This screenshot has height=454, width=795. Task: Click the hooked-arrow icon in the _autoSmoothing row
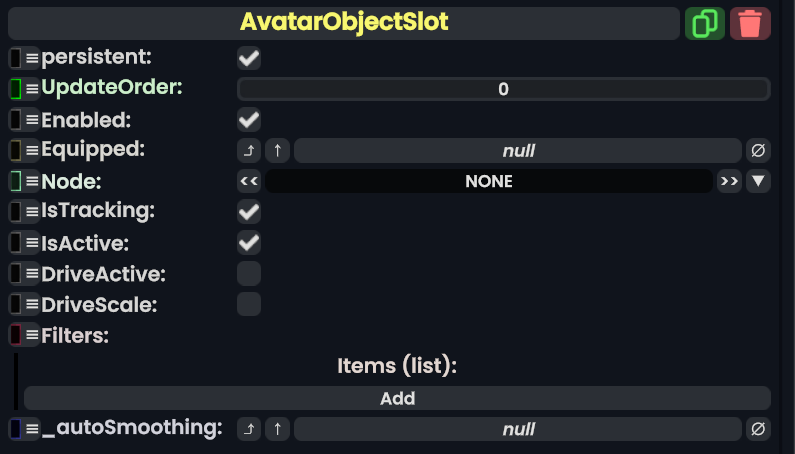coord(248,429)
